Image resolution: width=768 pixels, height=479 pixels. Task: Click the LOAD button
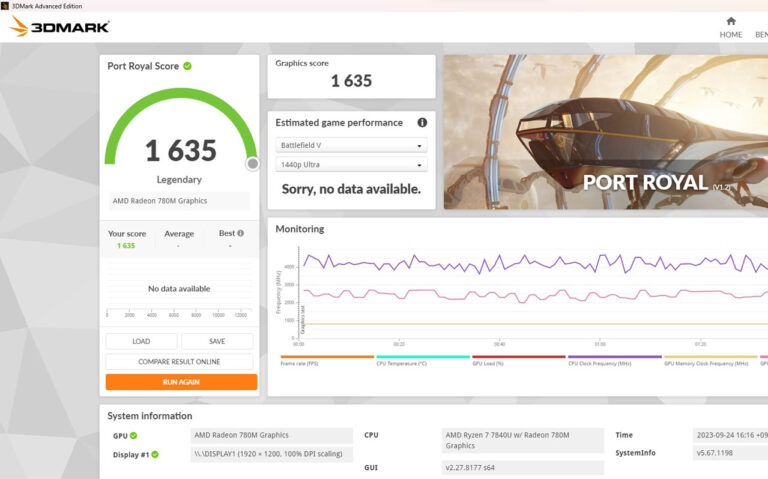click(141, 341)
